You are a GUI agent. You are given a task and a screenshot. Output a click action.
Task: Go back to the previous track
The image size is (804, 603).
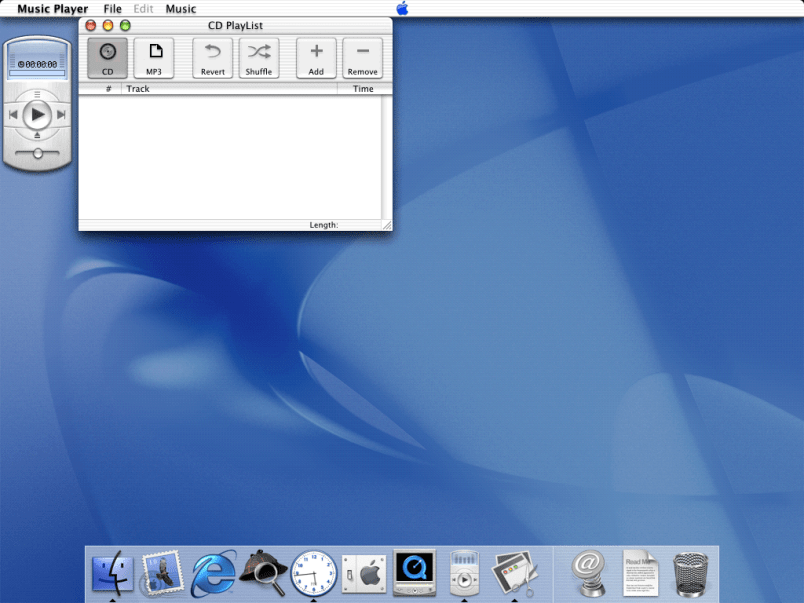pyautogui.click(x=14, y=114)
